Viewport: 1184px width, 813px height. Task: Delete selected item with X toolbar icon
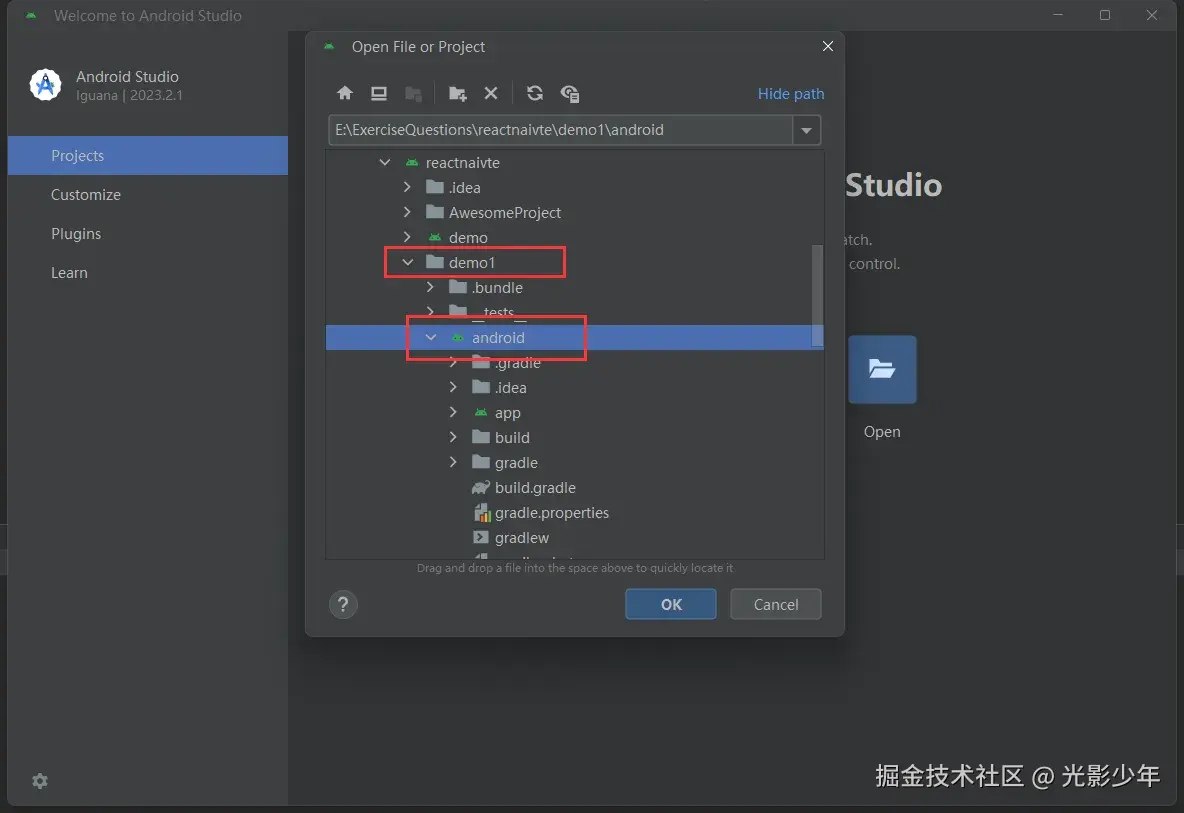[491, 93]
